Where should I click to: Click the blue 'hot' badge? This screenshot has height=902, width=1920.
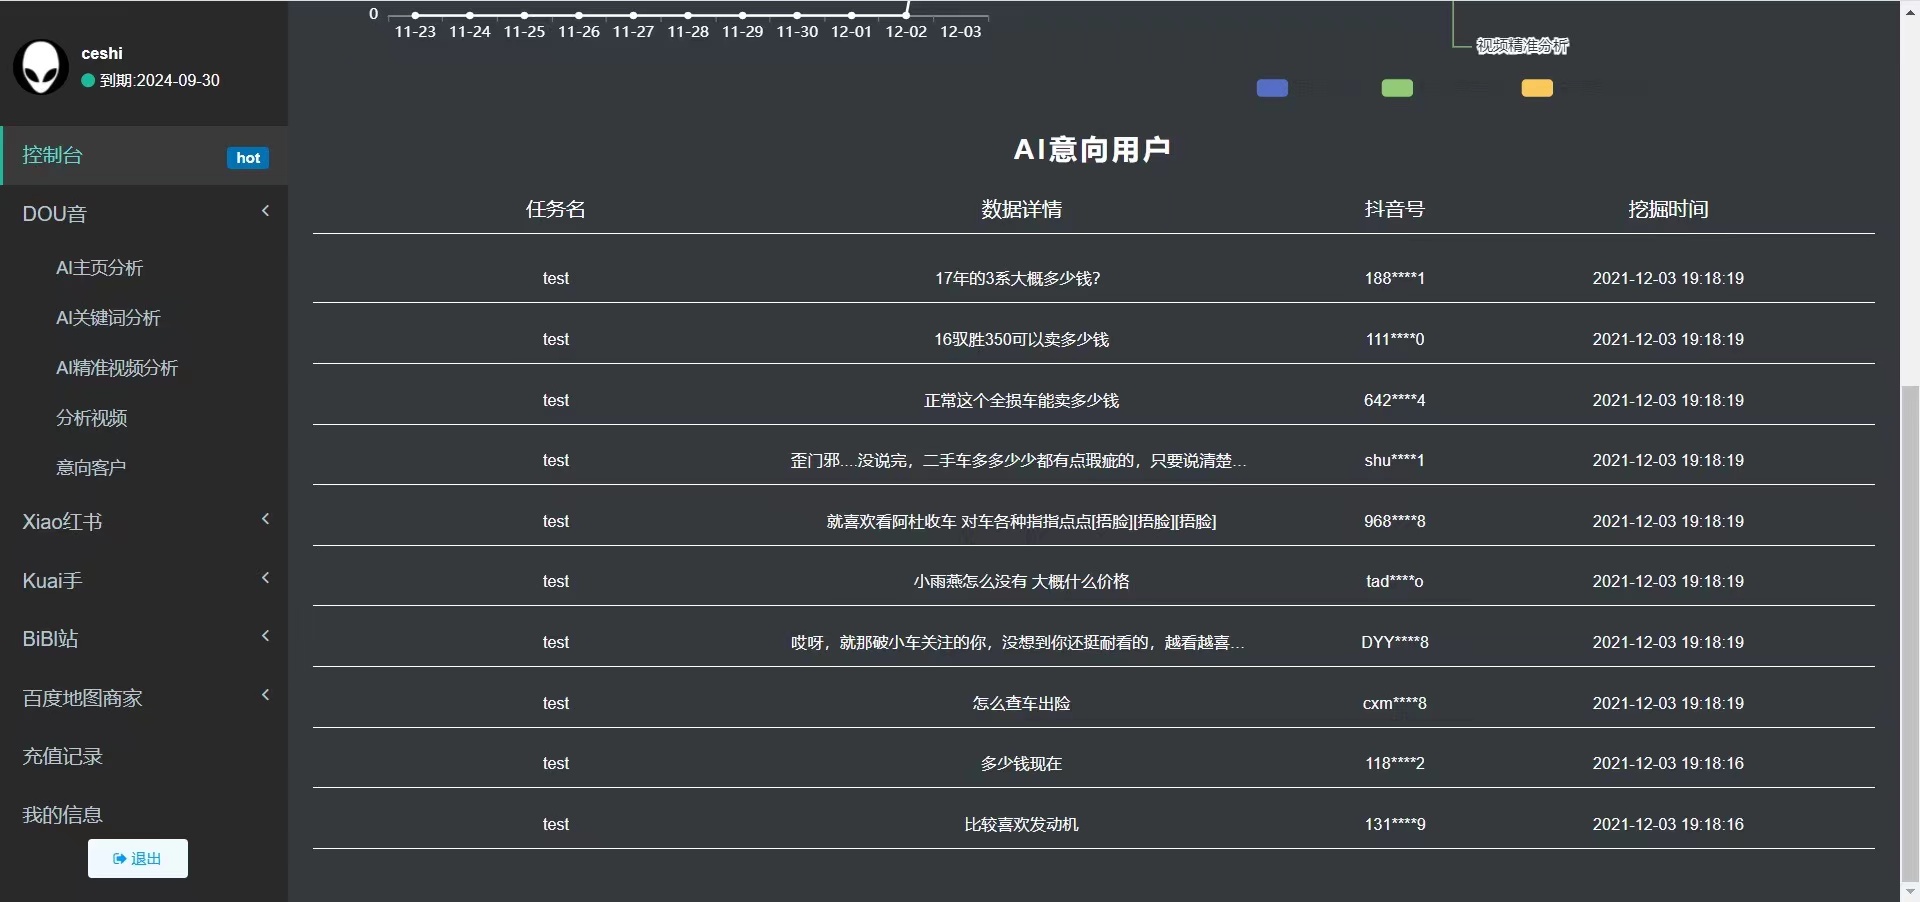pyautogui.click(x=248, y=158)
